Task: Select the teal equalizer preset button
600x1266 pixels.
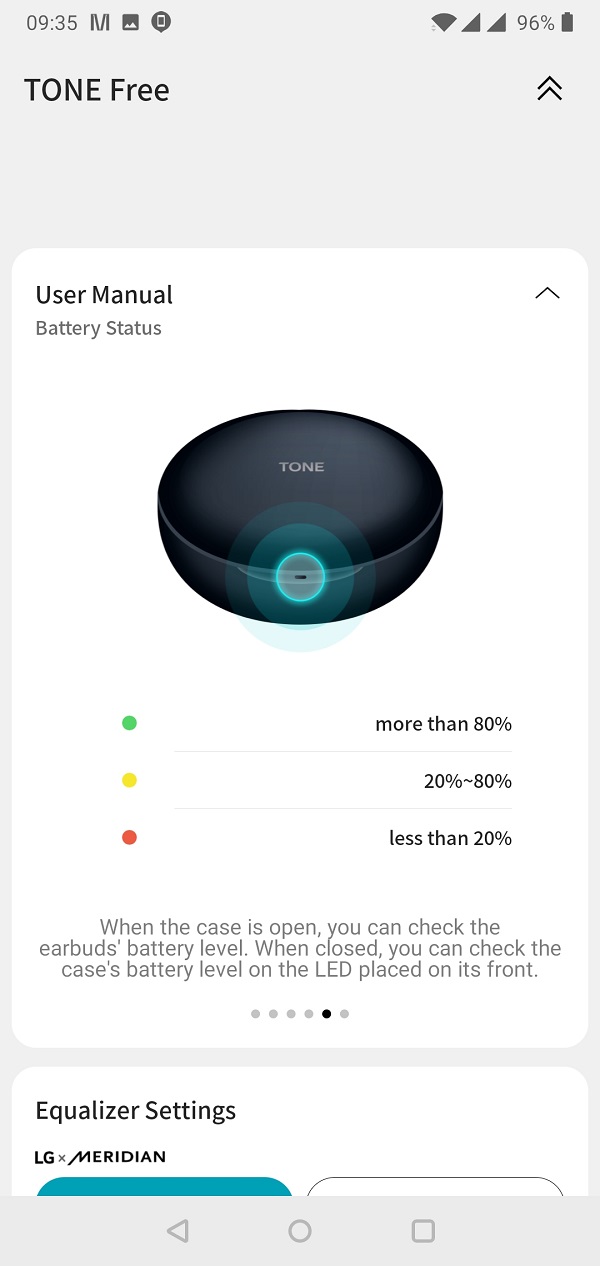Action: pos(164,1186)
